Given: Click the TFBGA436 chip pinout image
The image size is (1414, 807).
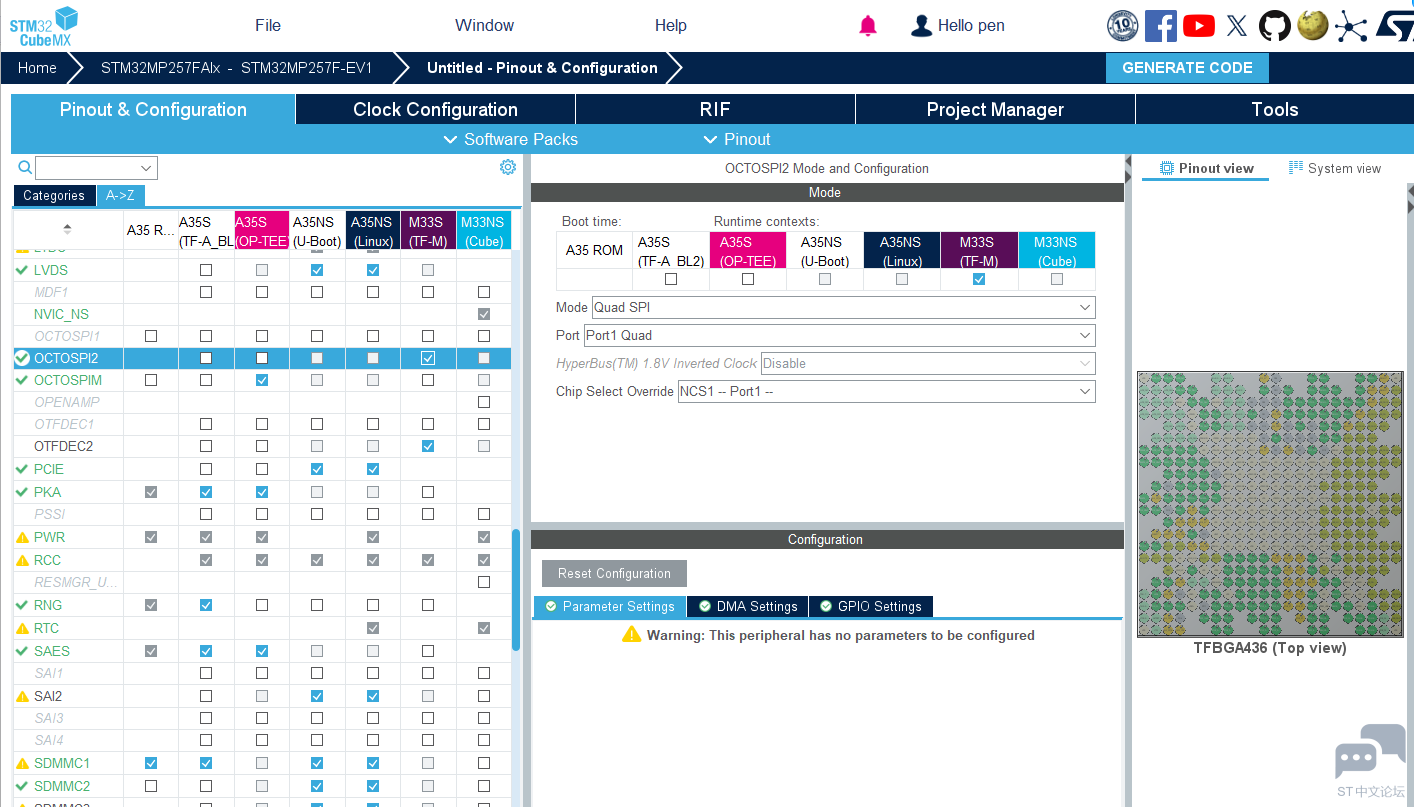Looking at the screenshot, I should click(x=1270, y=504).
